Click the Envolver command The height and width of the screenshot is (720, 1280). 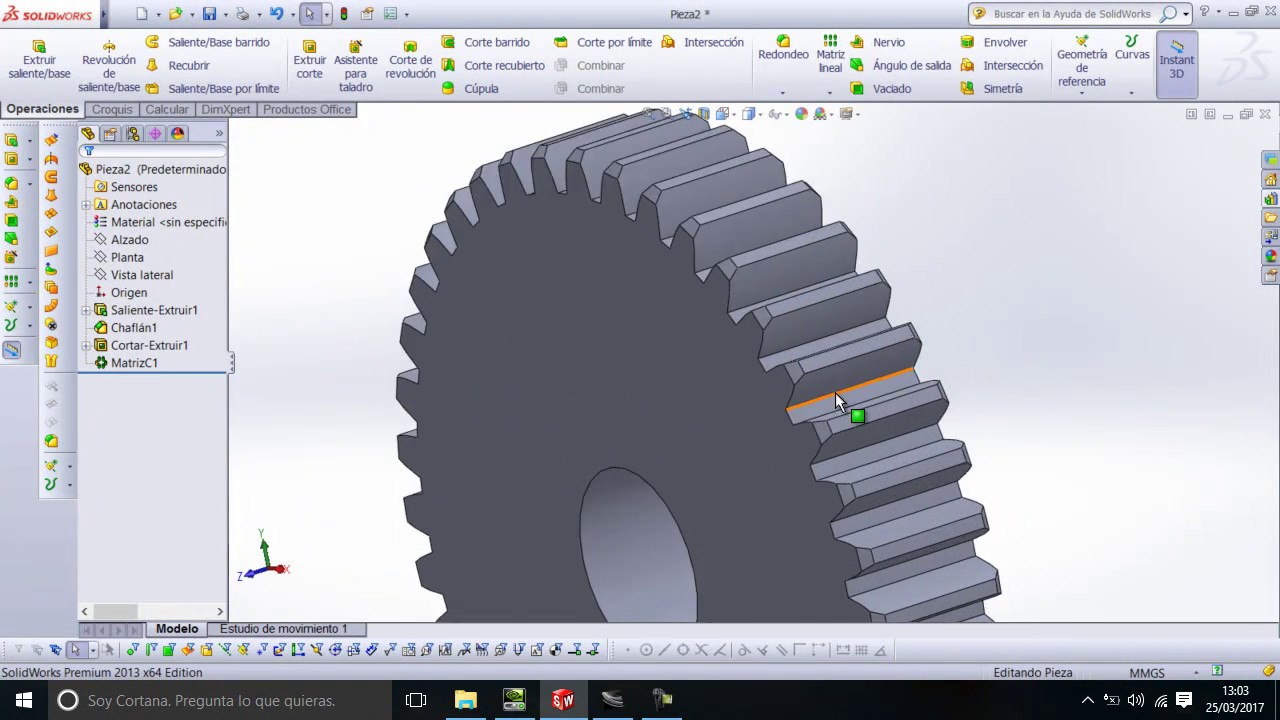click(994, 42)
